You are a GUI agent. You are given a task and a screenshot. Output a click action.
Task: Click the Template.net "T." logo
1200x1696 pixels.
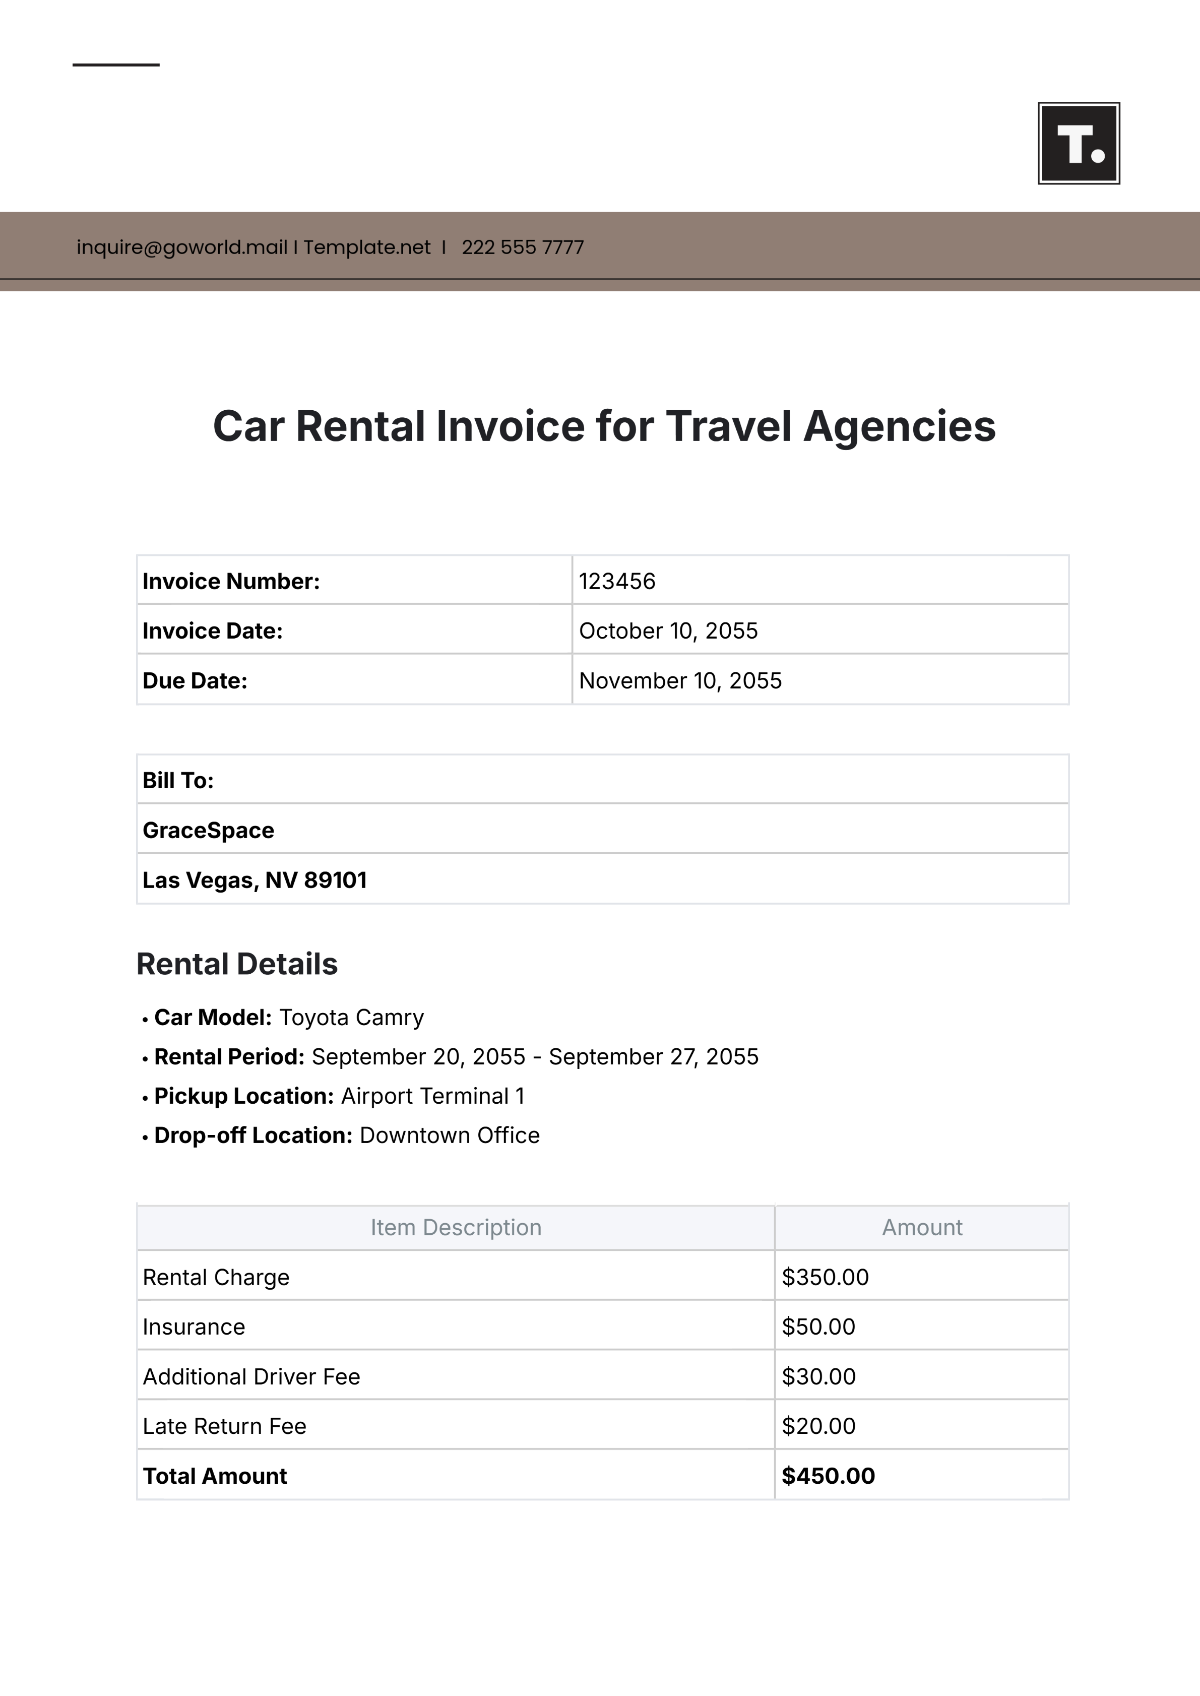pos(1079,143)
